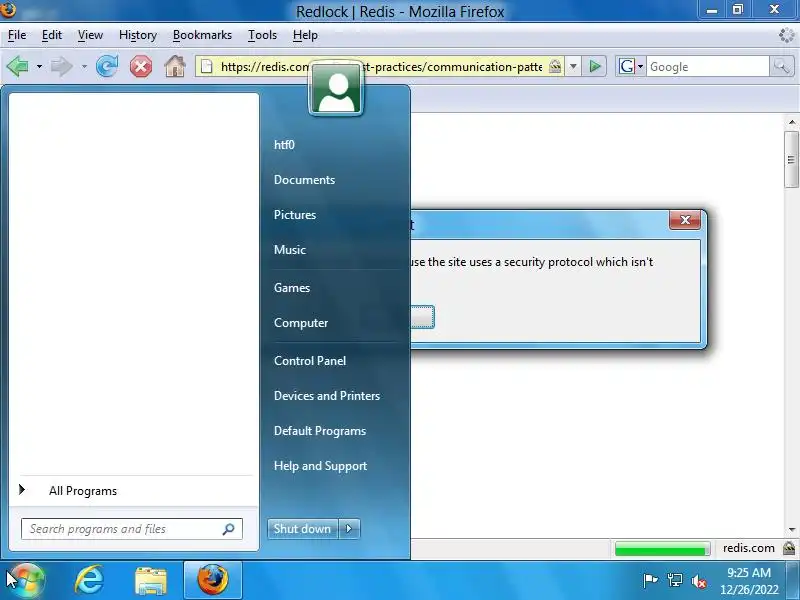Click the page icon in the address bar
This screenshot has height=600, width=800.
coord(207,66)
